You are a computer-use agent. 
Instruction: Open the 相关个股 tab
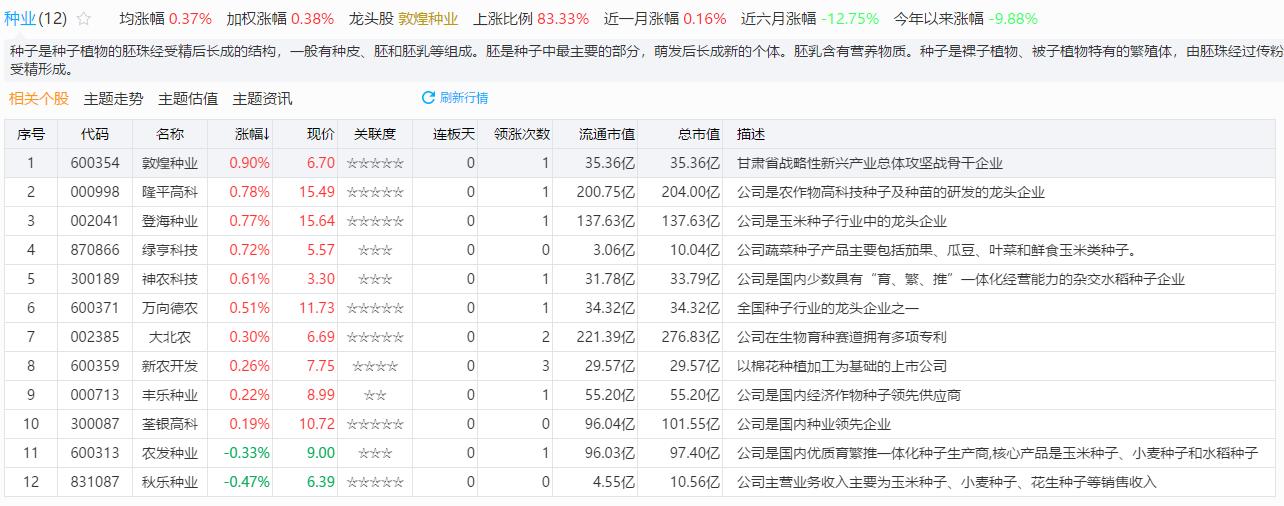pos(39,98)
